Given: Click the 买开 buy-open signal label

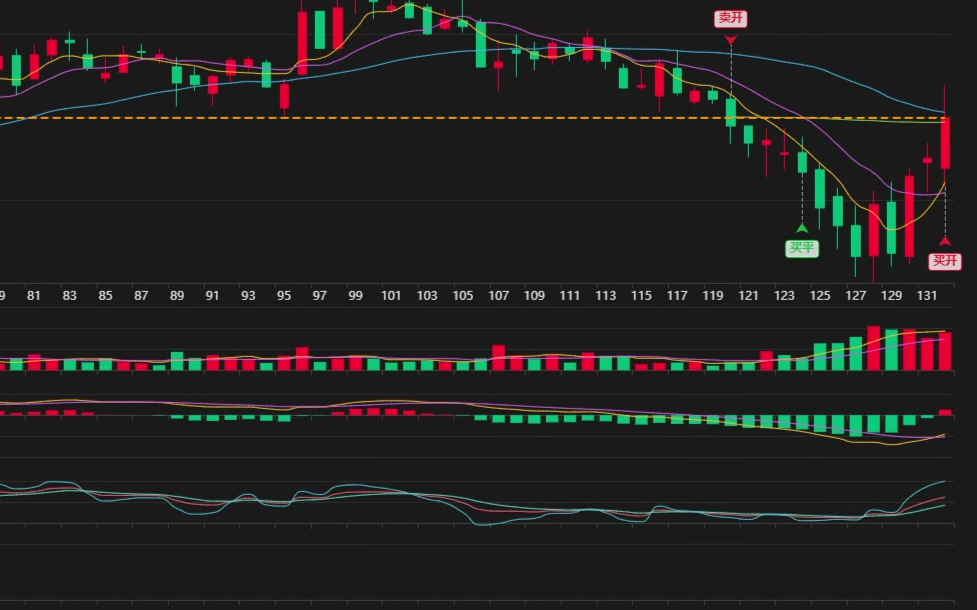Looking at the screenshot, I should pyautogui.click(x=945, y=261).
